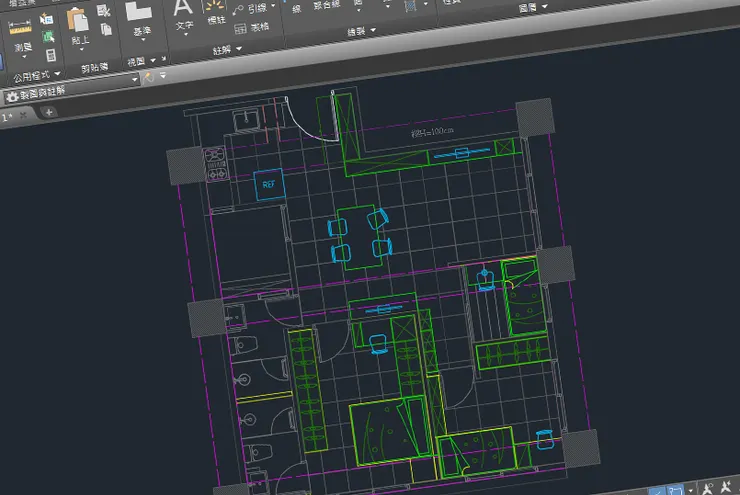740x495 pixels.
Task: Open the 製圖與註解 workspace selector
Action: pos(72,89)
